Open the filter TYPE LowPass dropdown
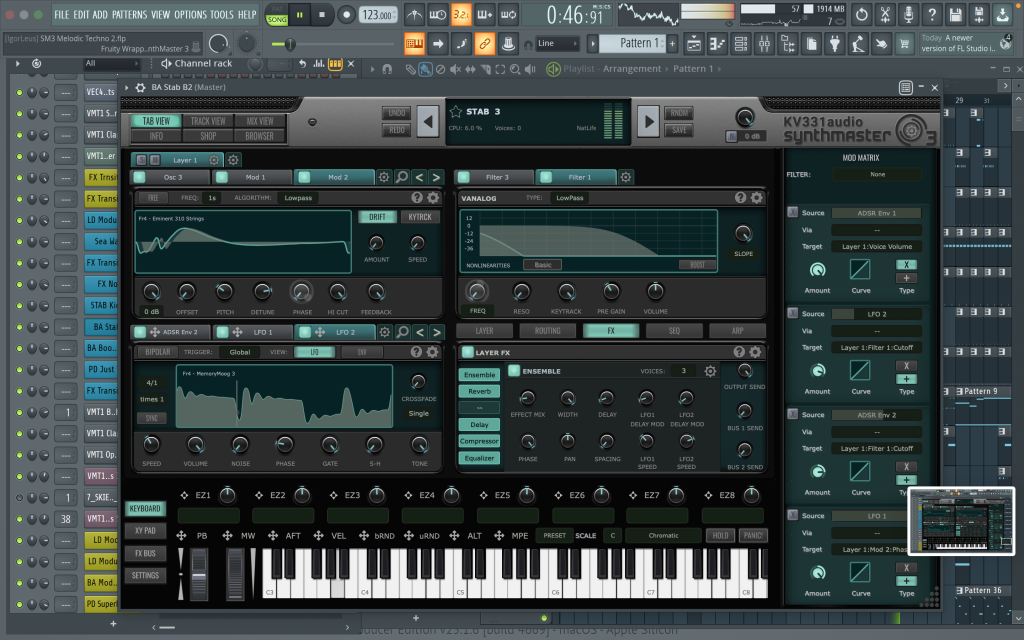Screen dimensions: 1024x640 pyautogui.click(x=570, y=198)
